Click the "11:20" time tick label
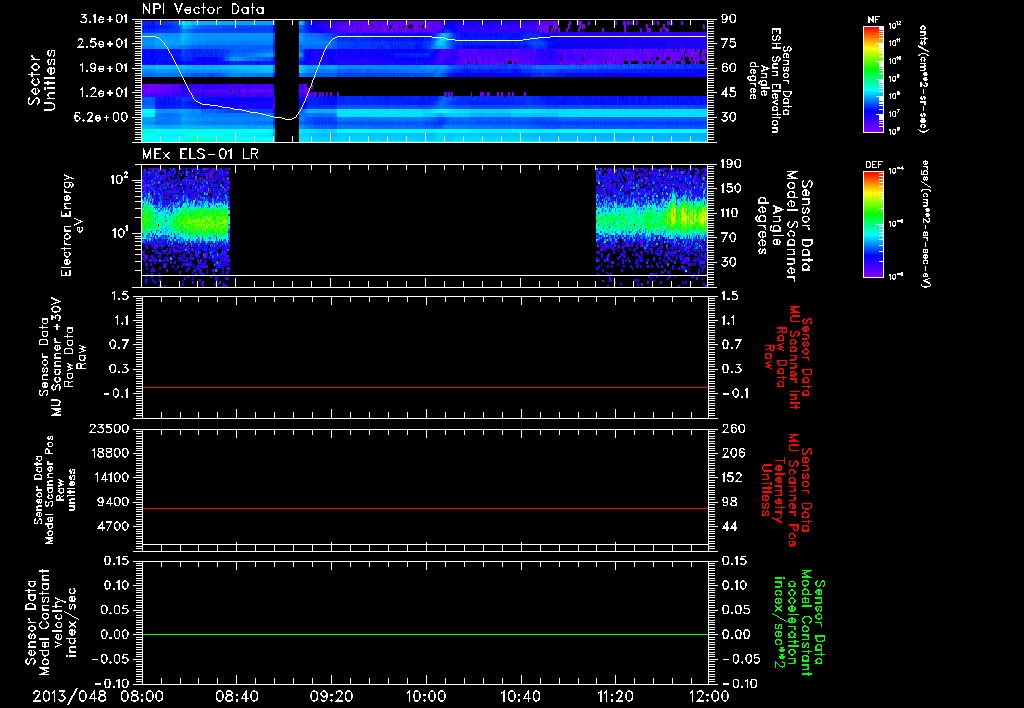 tap(615, 696)
